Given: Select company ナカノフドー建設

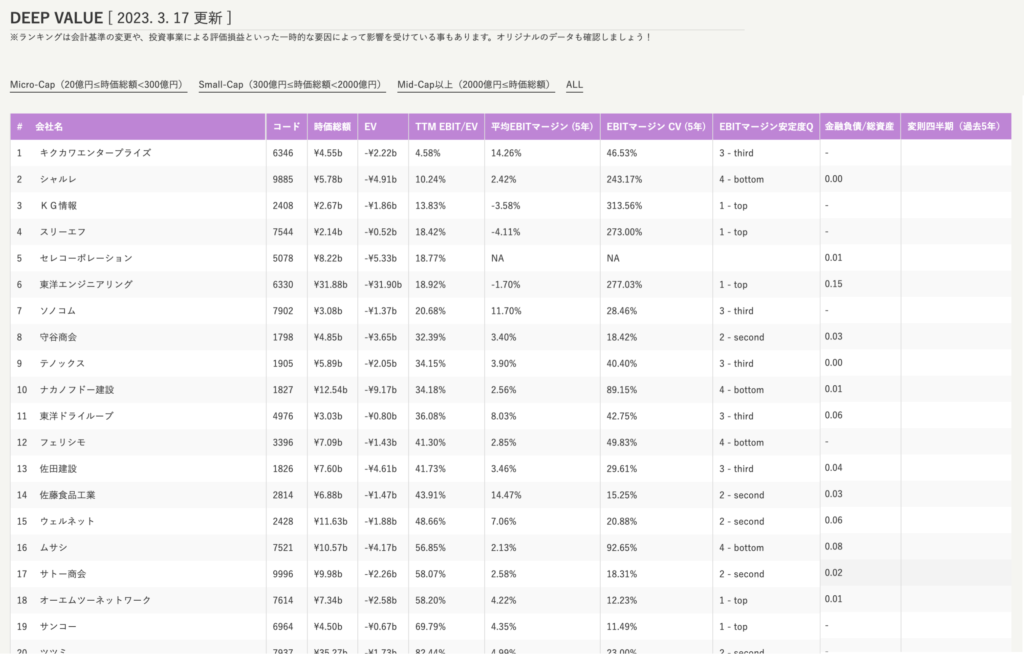Looking at the screenshot, I should 77,390.
